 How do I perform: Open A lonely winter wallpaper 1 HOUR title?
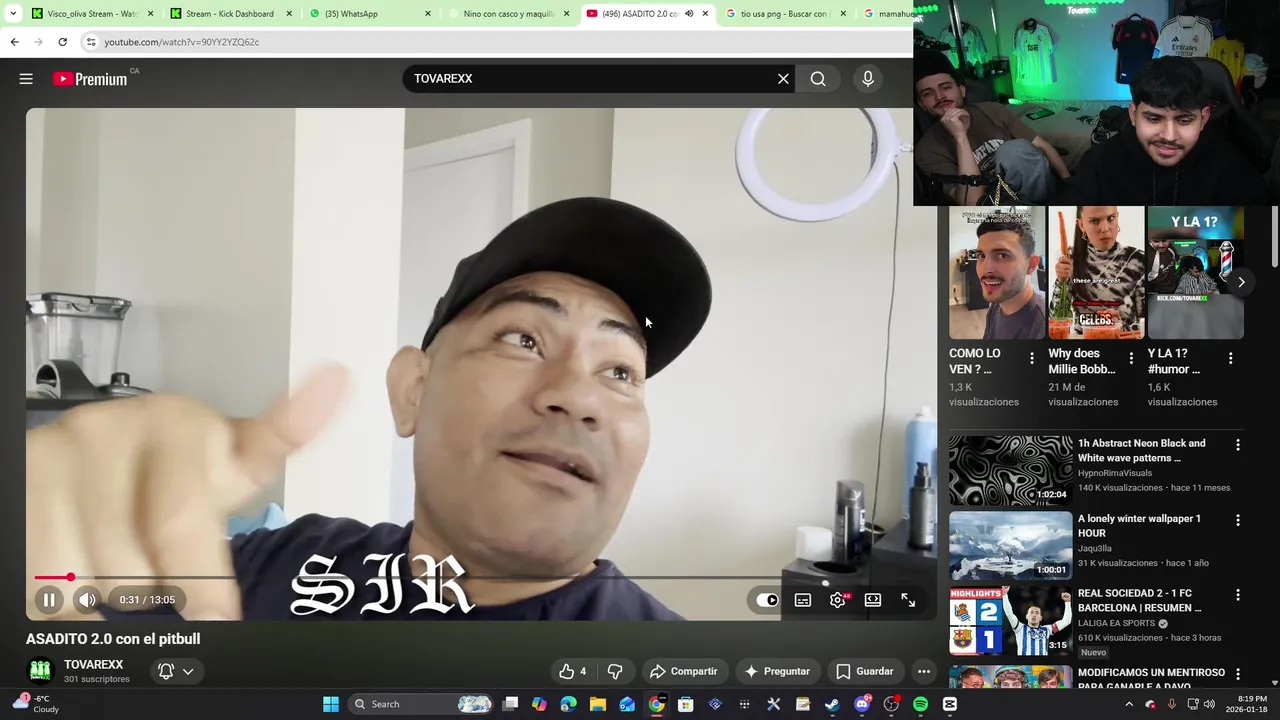pos(1139,526)
